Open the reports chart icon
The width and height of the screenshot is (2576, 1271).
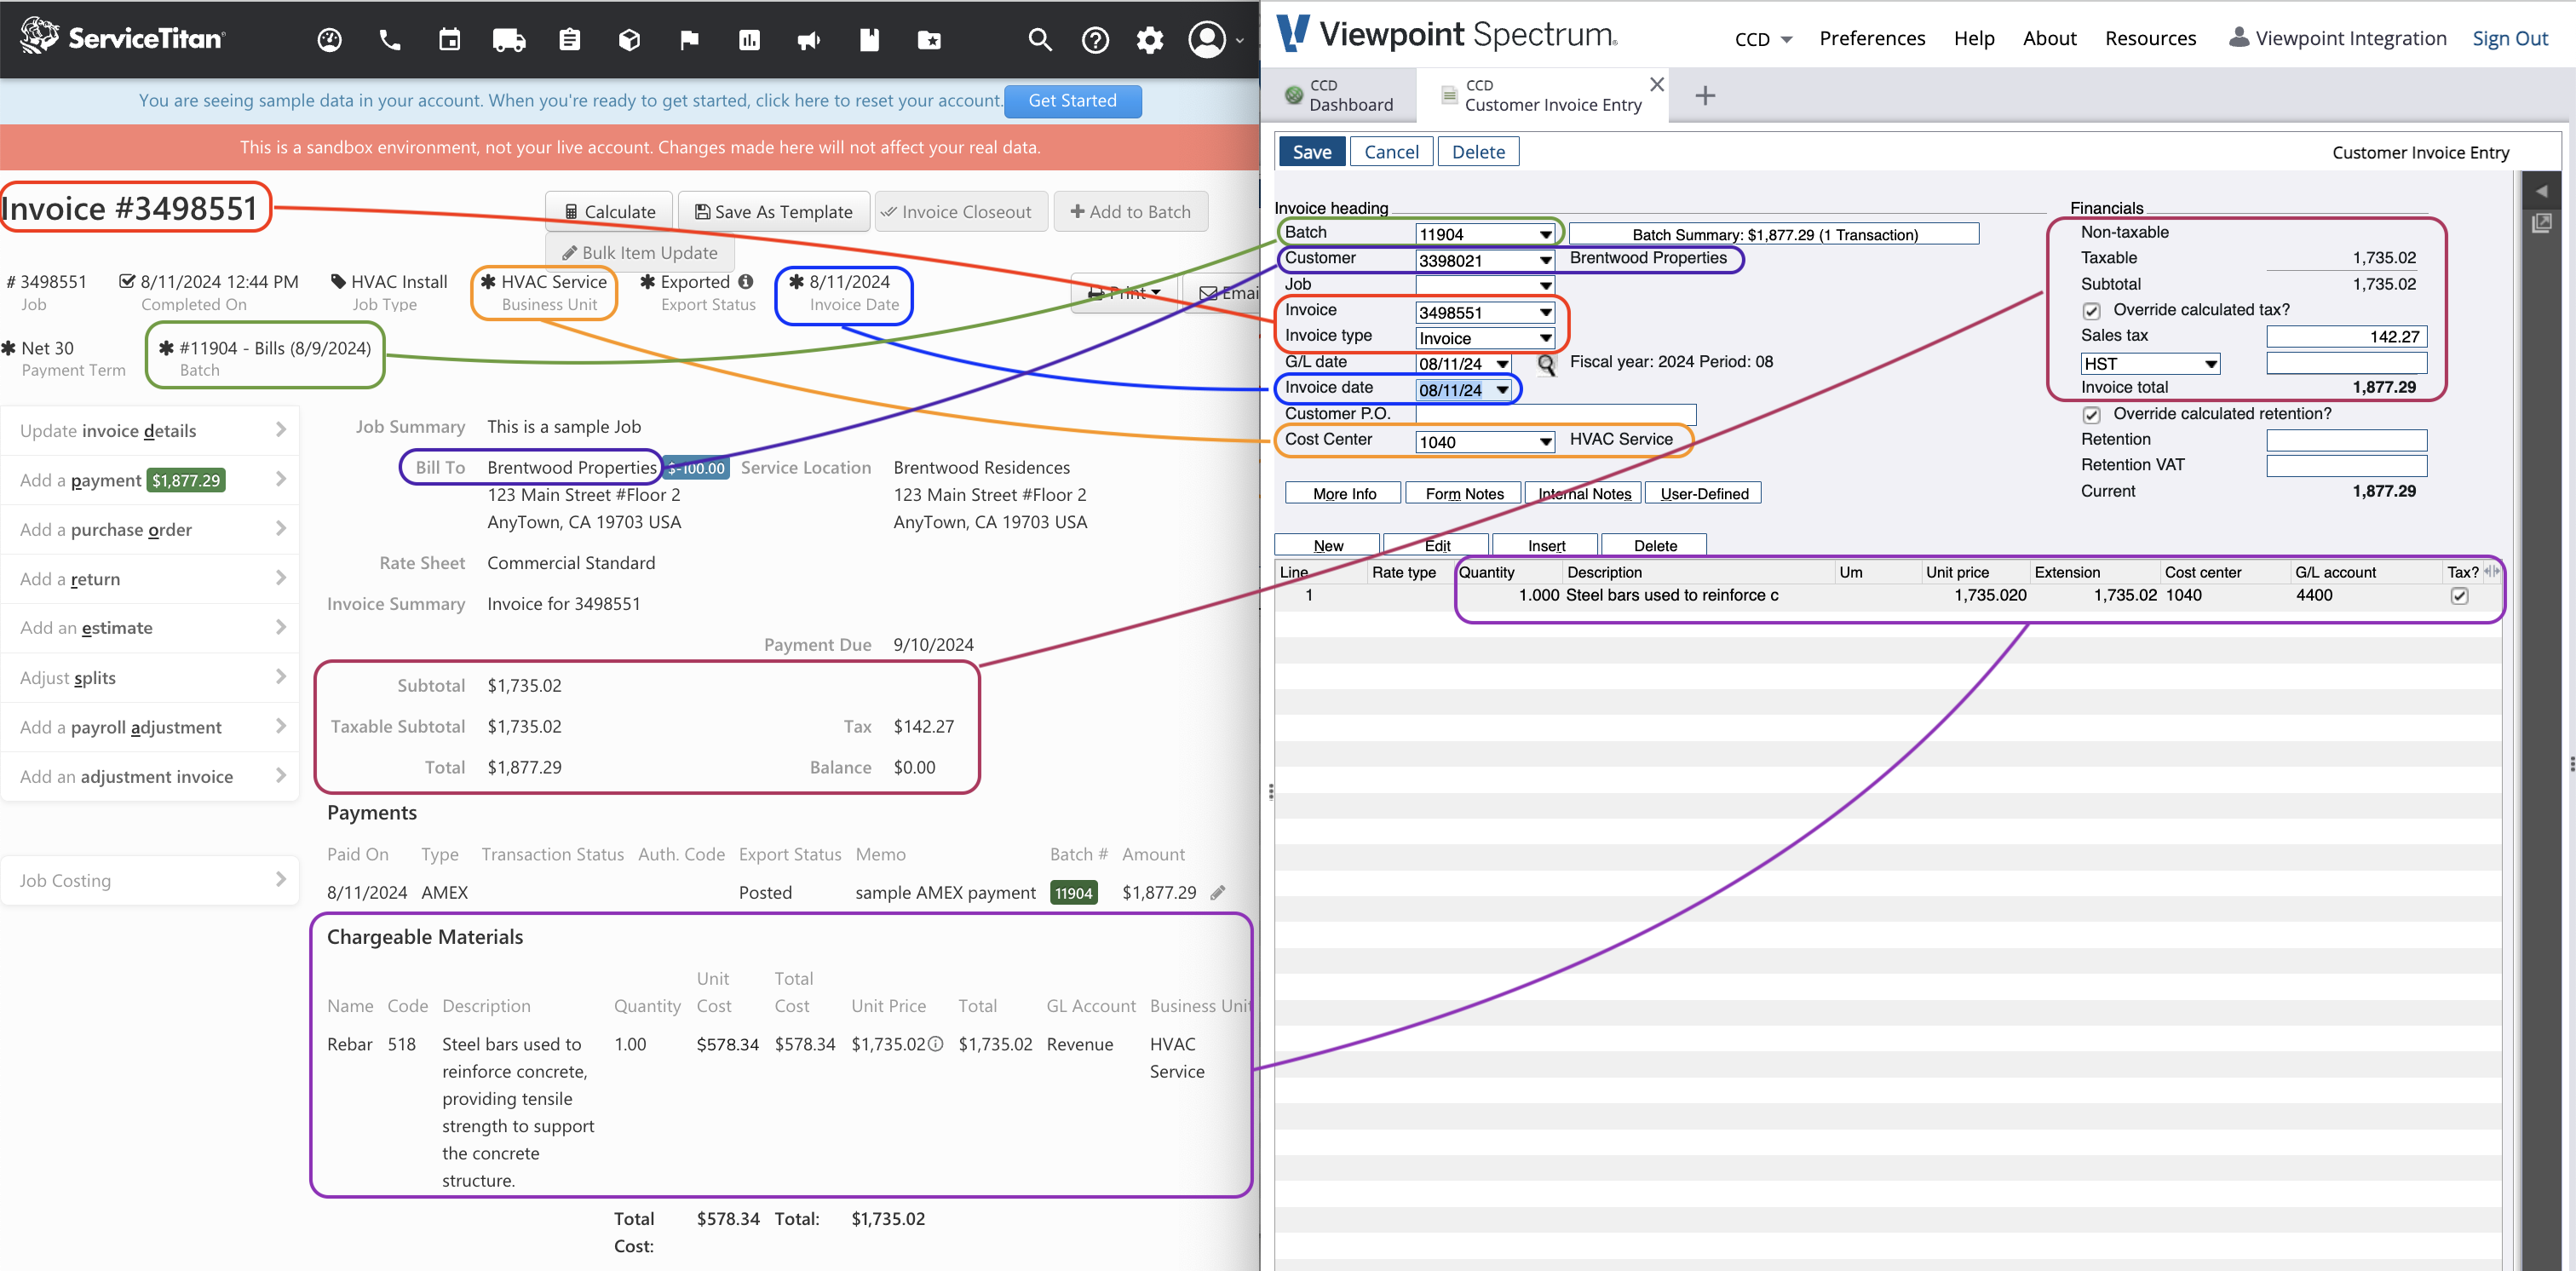[749, 40]
